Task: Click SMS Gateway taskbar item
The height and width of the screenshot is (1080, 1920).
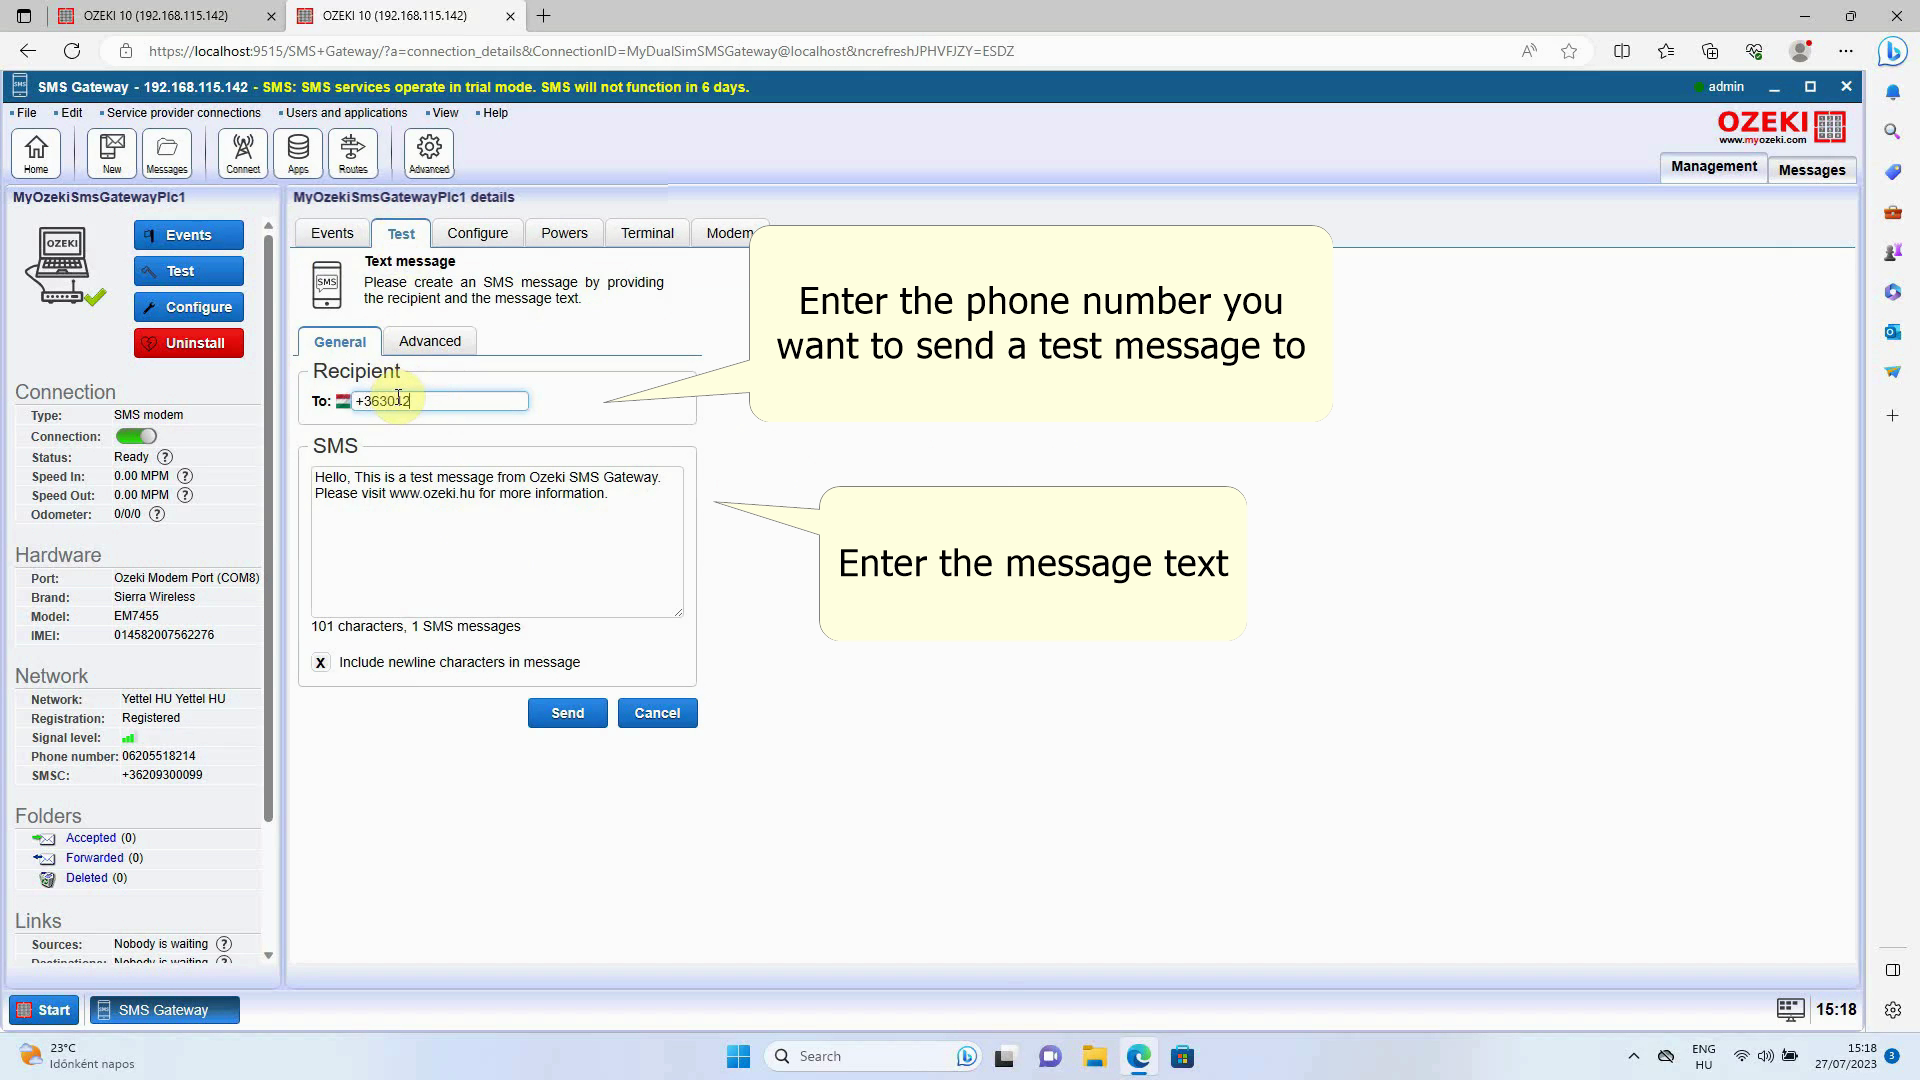Action: pos(165,1010)
